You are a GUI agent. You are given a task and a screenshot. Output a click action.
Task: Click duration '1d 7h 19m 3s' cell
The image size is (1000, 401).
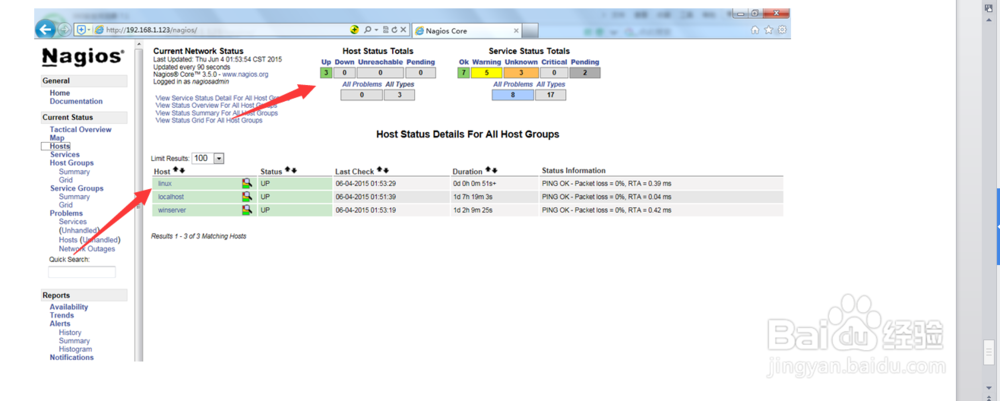click(x=494, y=197)
